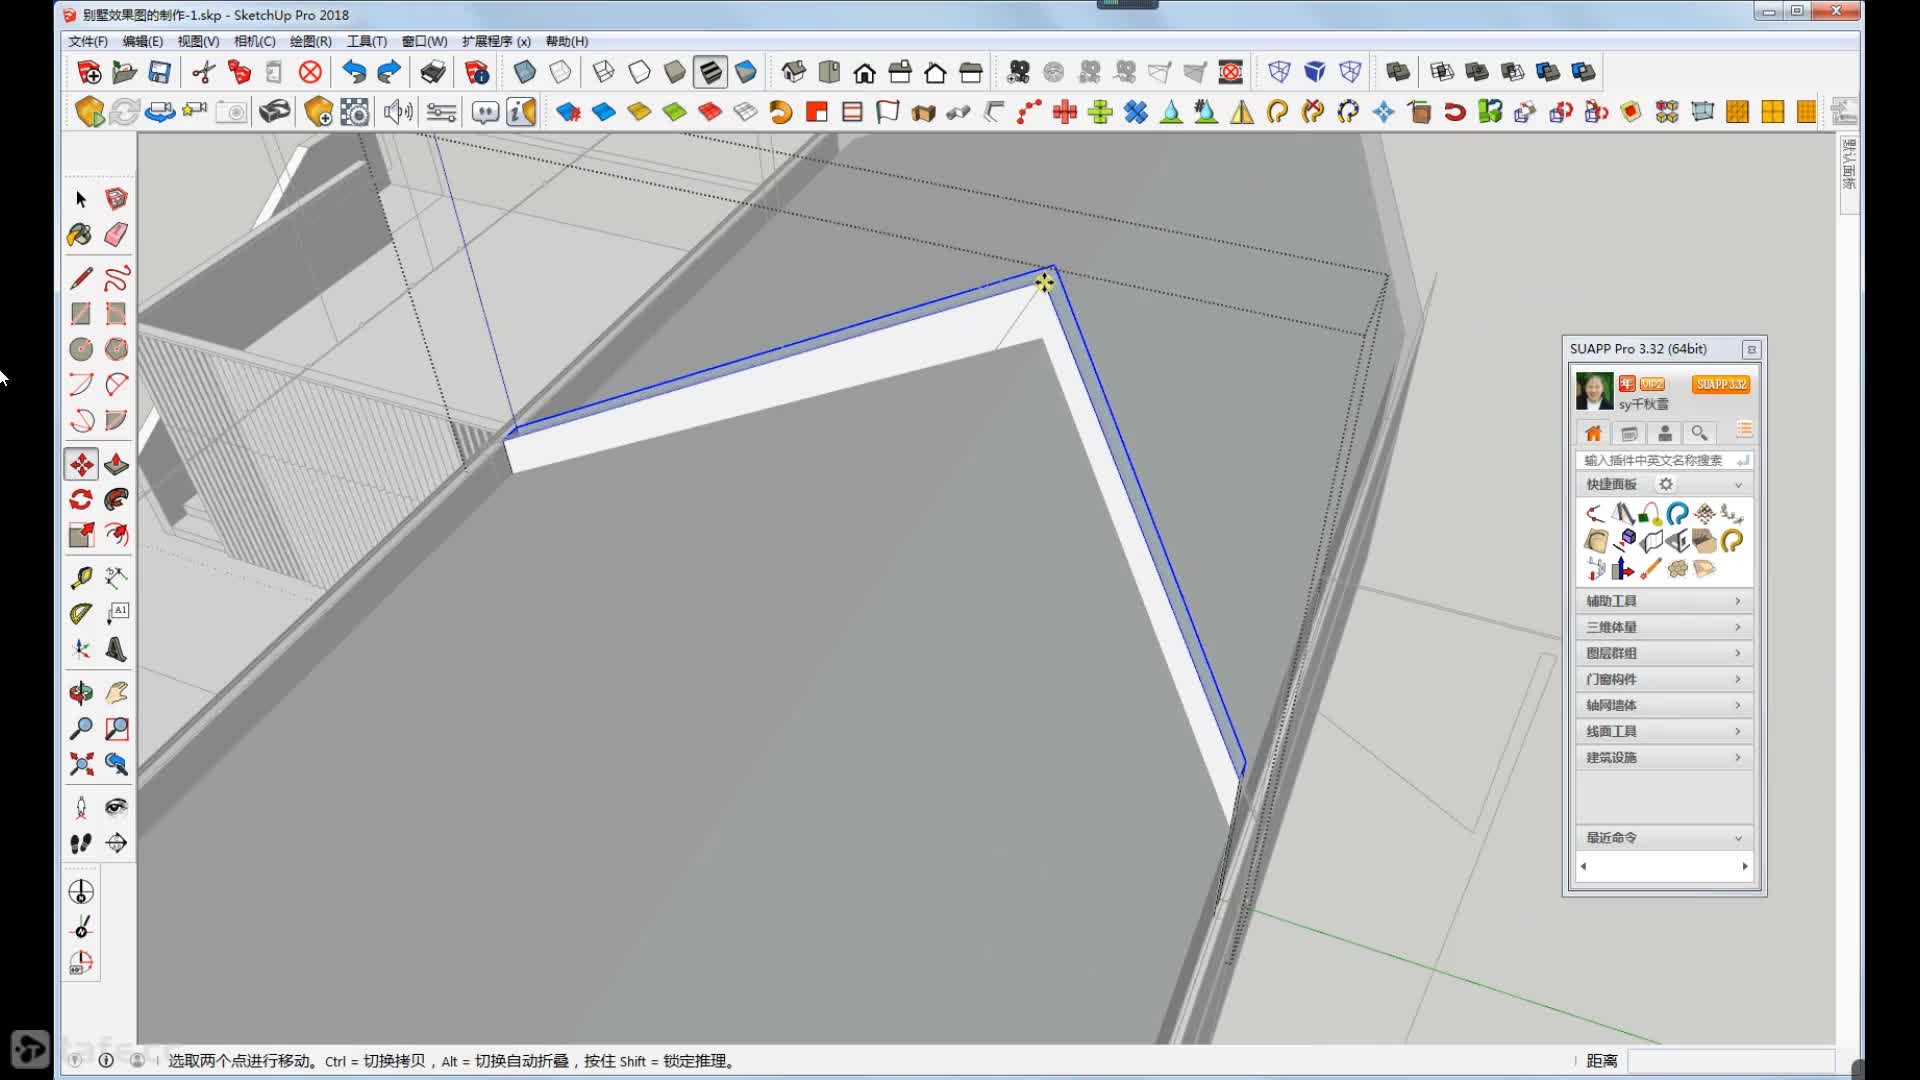Click the orange SUAPP 3.32 button
The width and height of the screenshot is (1920, 1080).
click(1721, 384)
